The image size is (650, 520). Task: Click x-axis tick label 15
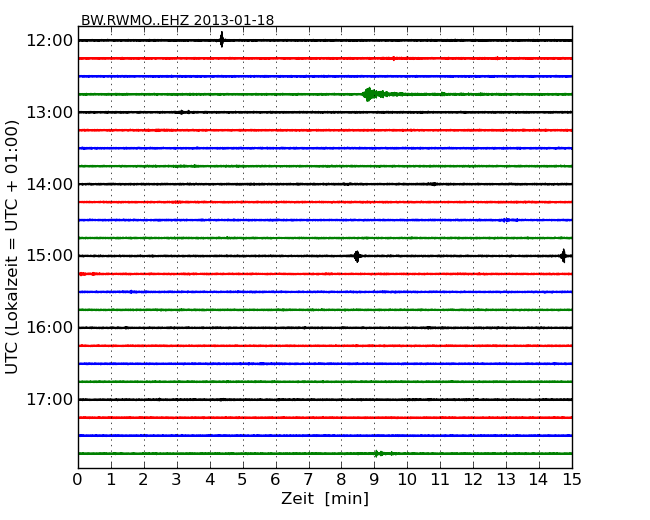coord(572,480)
